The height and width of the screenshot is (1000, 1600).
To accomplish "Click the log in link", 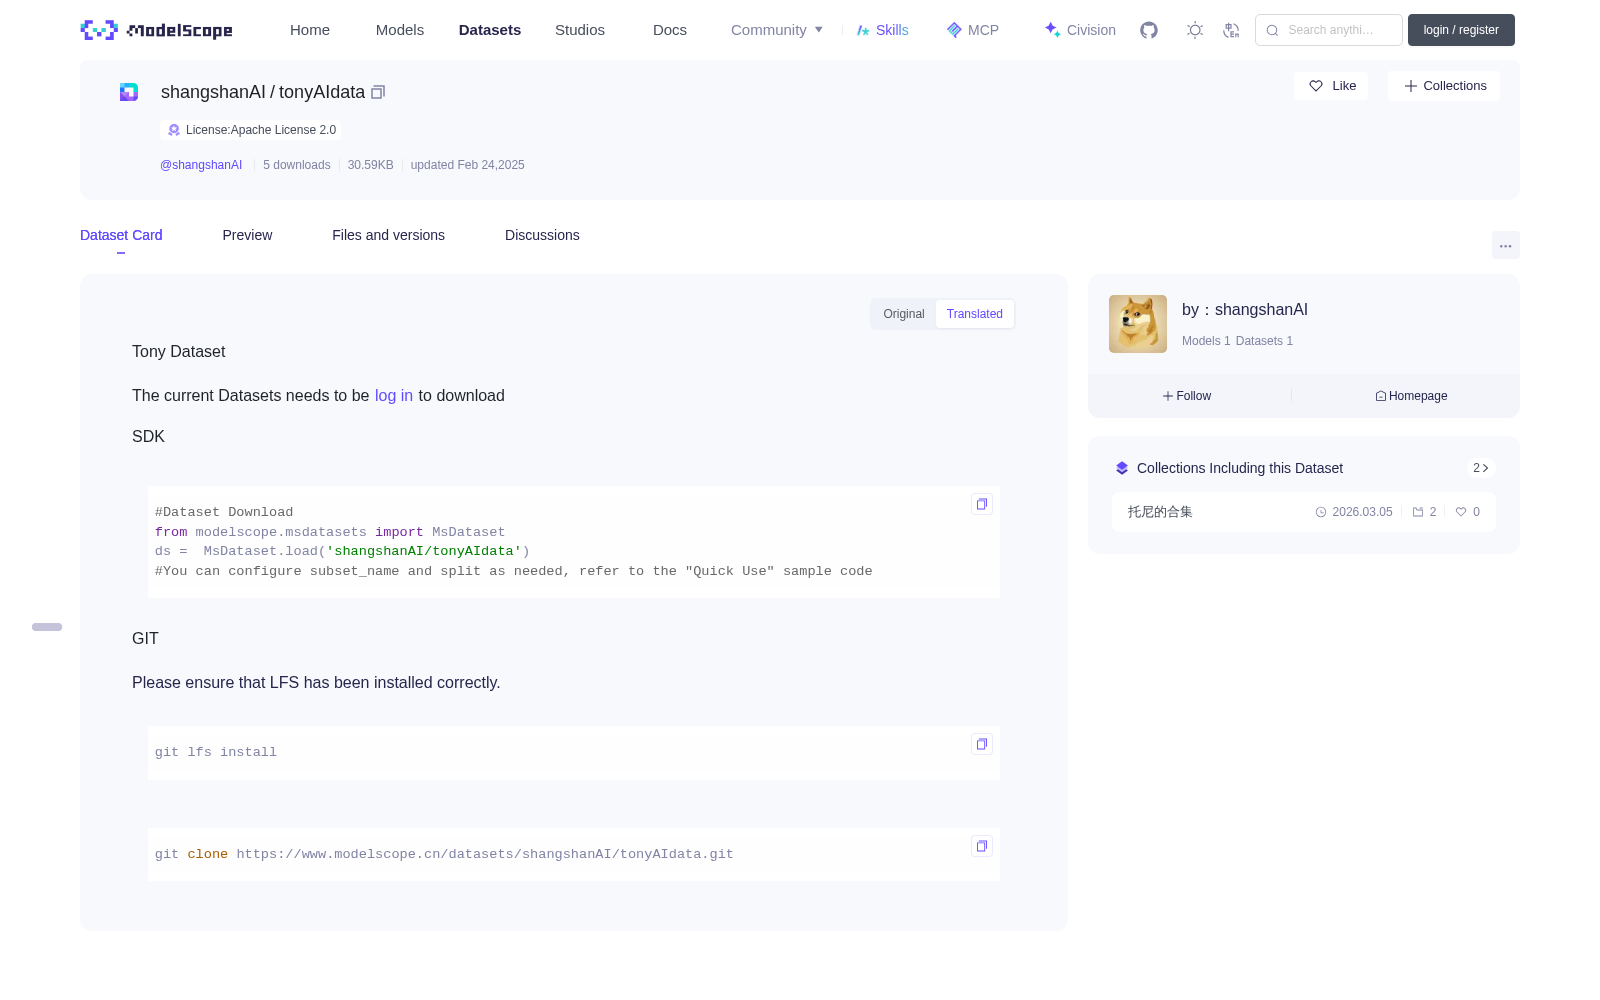I will [394, 396].
